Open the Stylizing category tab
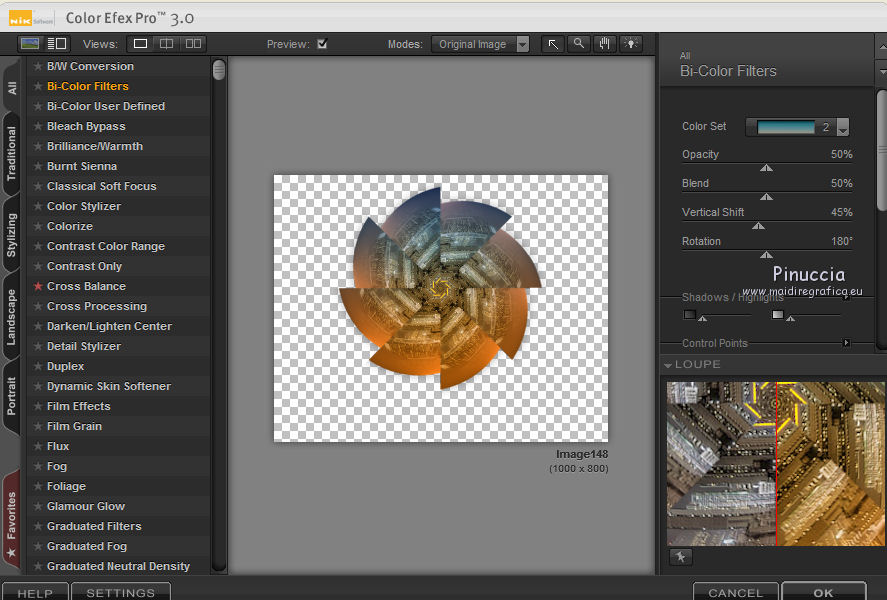The height and width of the screenshot is (600, 887). (12, 235)
